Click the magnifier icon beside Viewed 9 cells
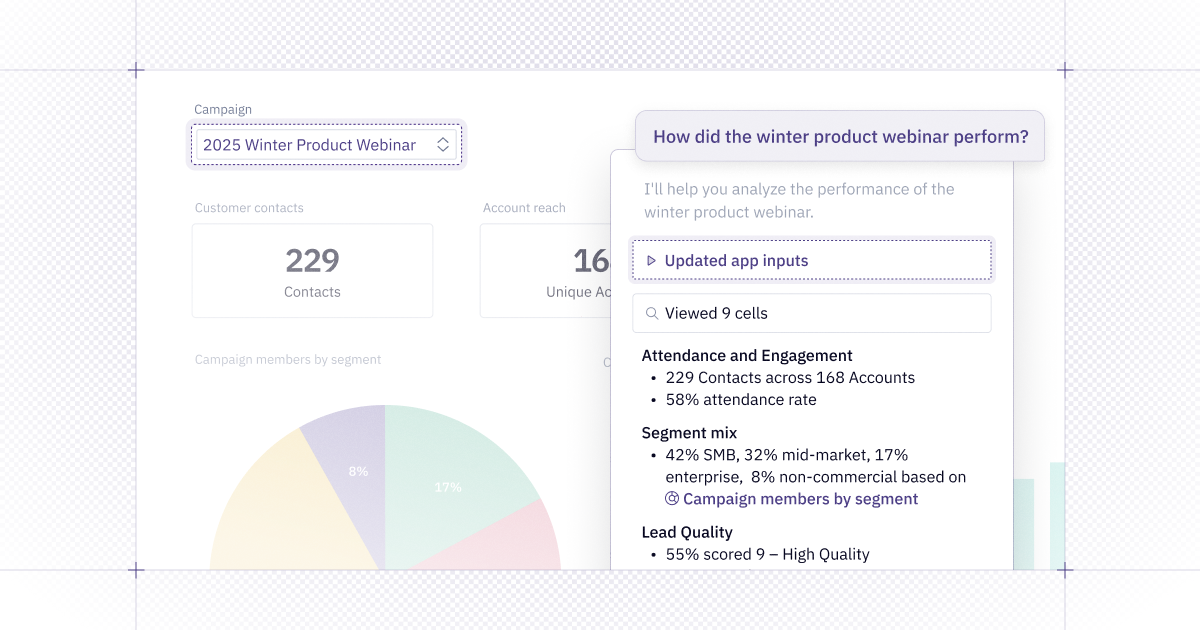Image resolution: width=1200 pixels, height=630 pixels. 652,313
